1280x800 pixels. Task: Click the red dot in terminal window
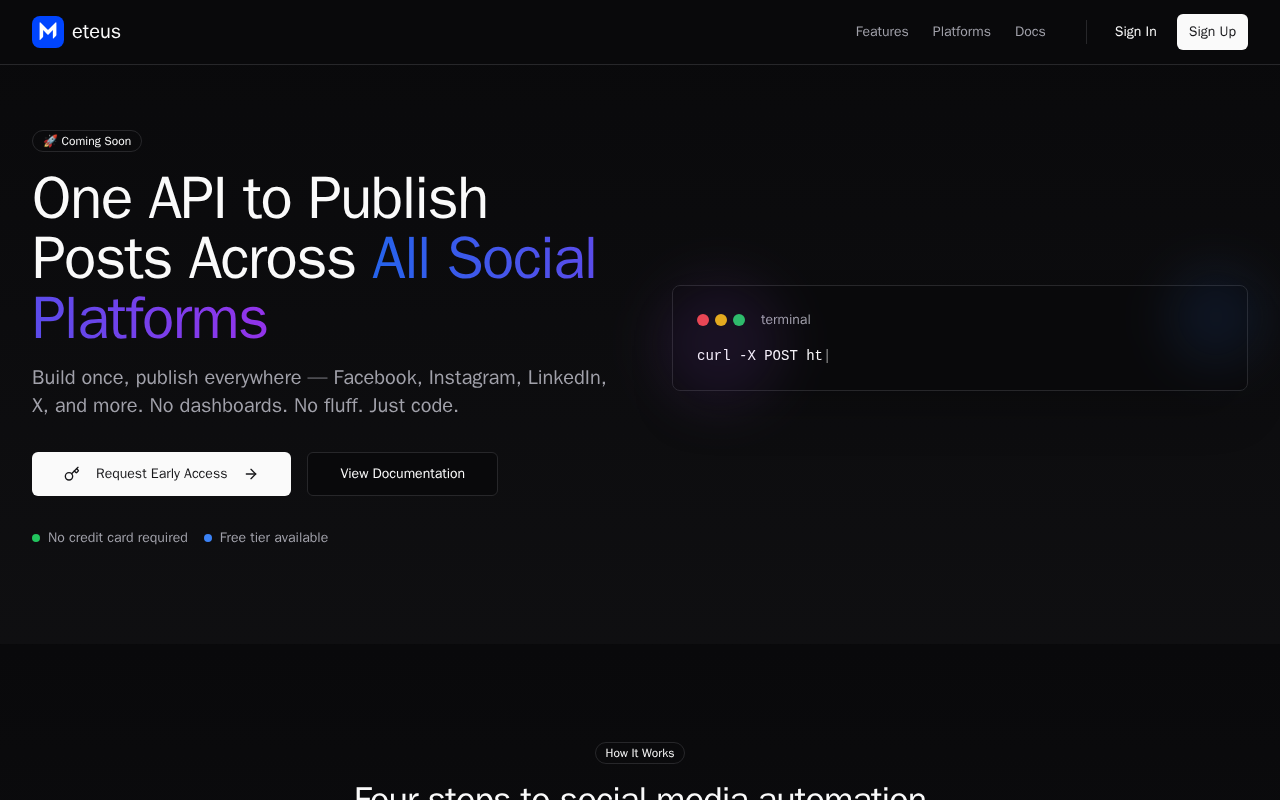click(x=703, y=320)
